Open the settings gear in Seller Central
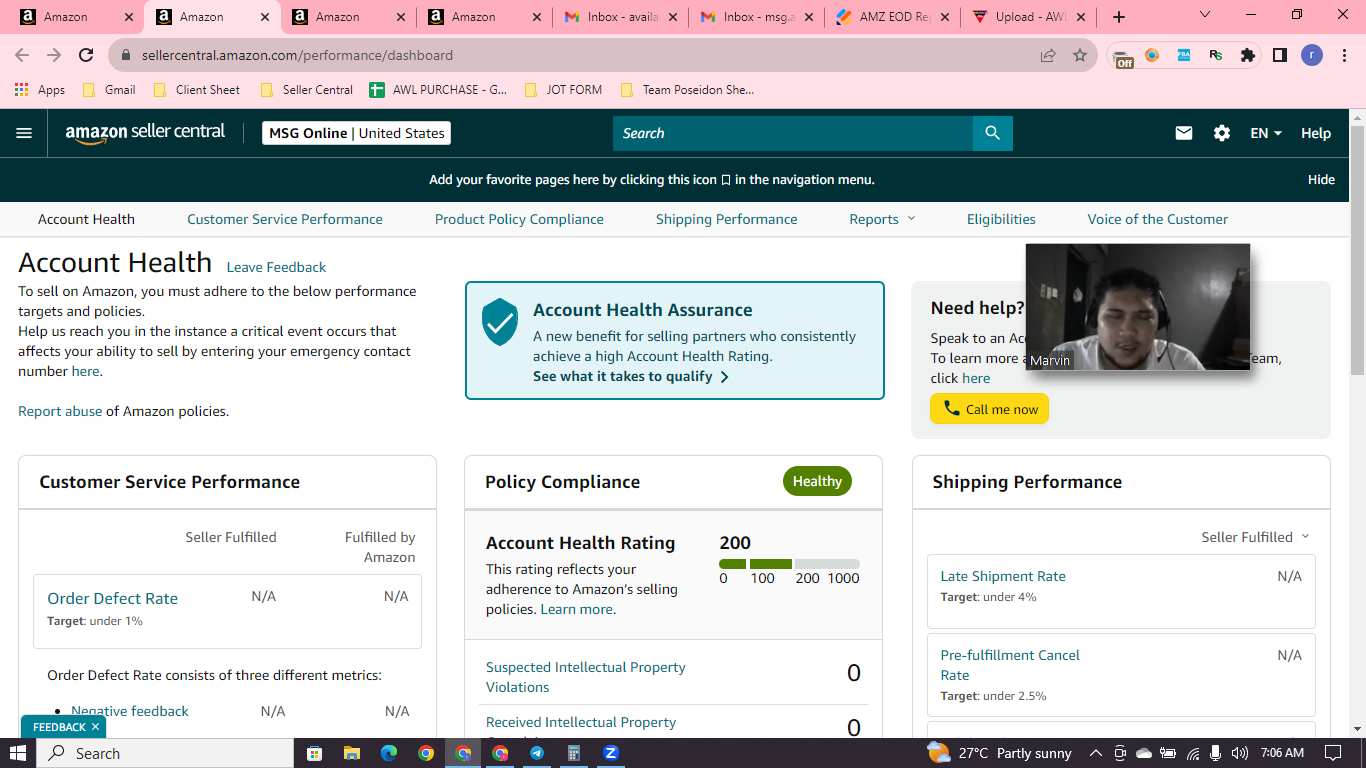 [1222, 133]
